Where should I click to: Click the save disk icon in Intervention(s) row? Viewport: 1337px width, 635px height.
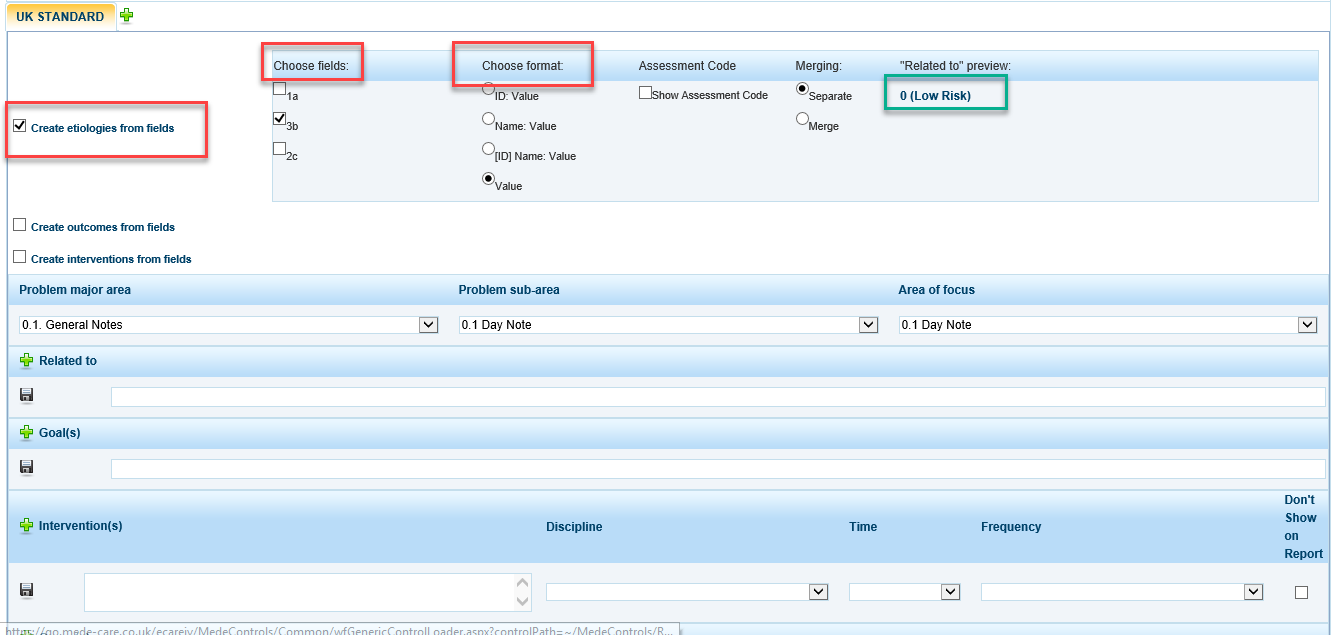tap(27, 590)
